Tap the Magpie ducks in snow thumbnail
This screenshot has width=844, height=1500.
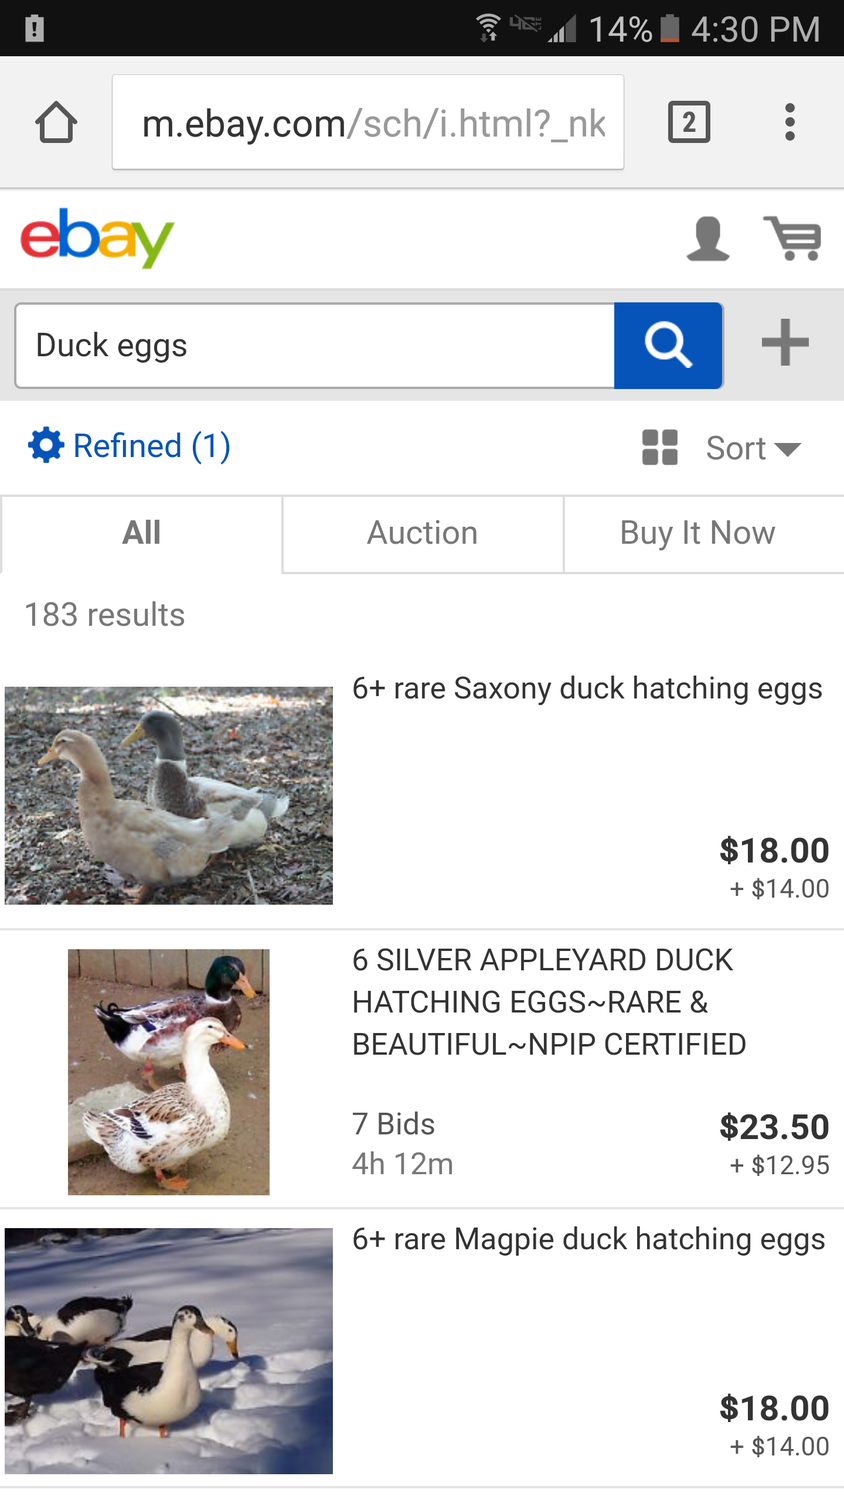pos(169,1350)
